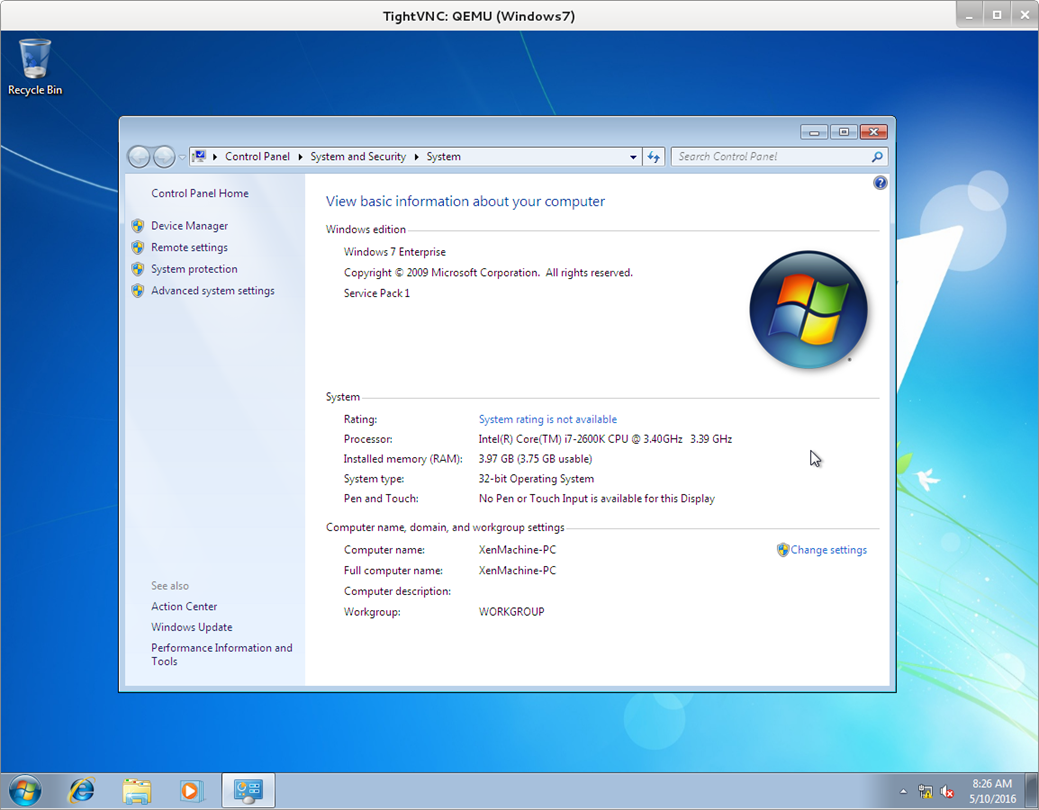
Task: Open recent pages dropdown next to Forward
Action: click(181, 157)
